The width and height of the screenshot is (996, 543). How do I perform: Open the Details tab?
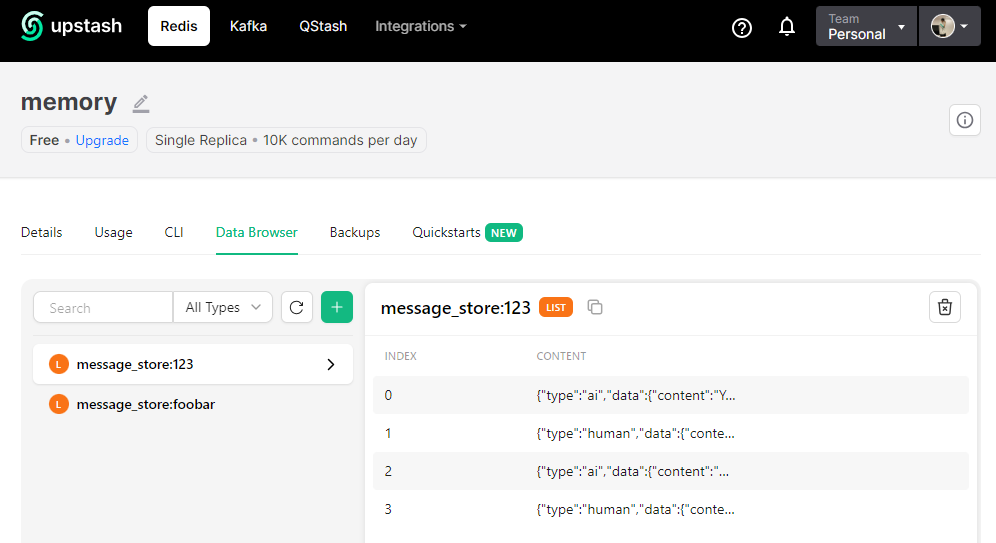41,232
